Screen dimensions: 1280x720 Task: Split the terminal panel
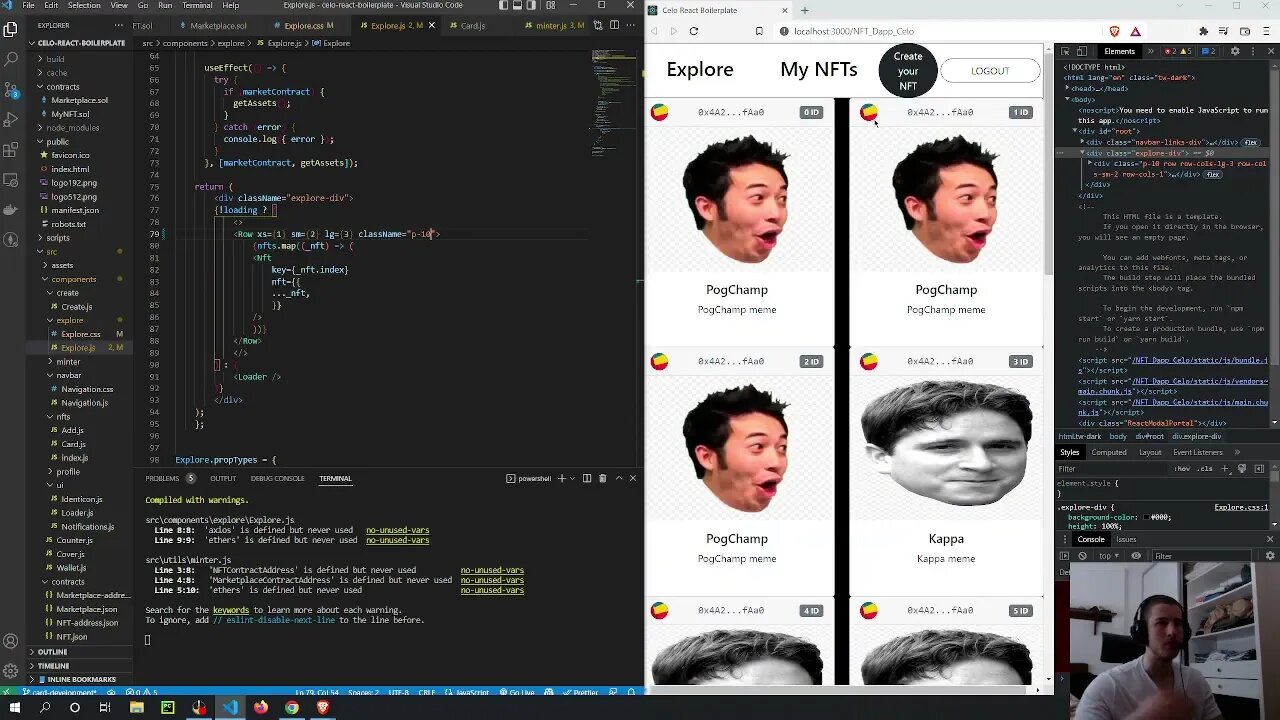tap(587, 478)
